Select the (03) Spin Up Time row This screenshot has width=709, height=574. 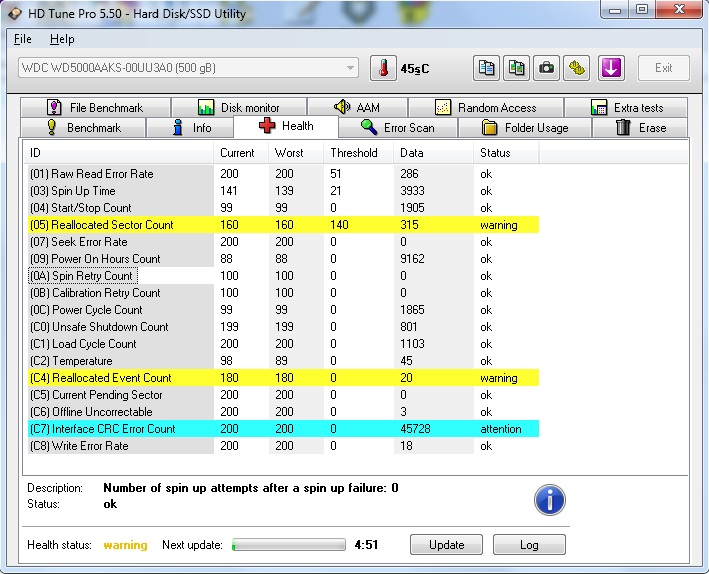pos(284,191)
